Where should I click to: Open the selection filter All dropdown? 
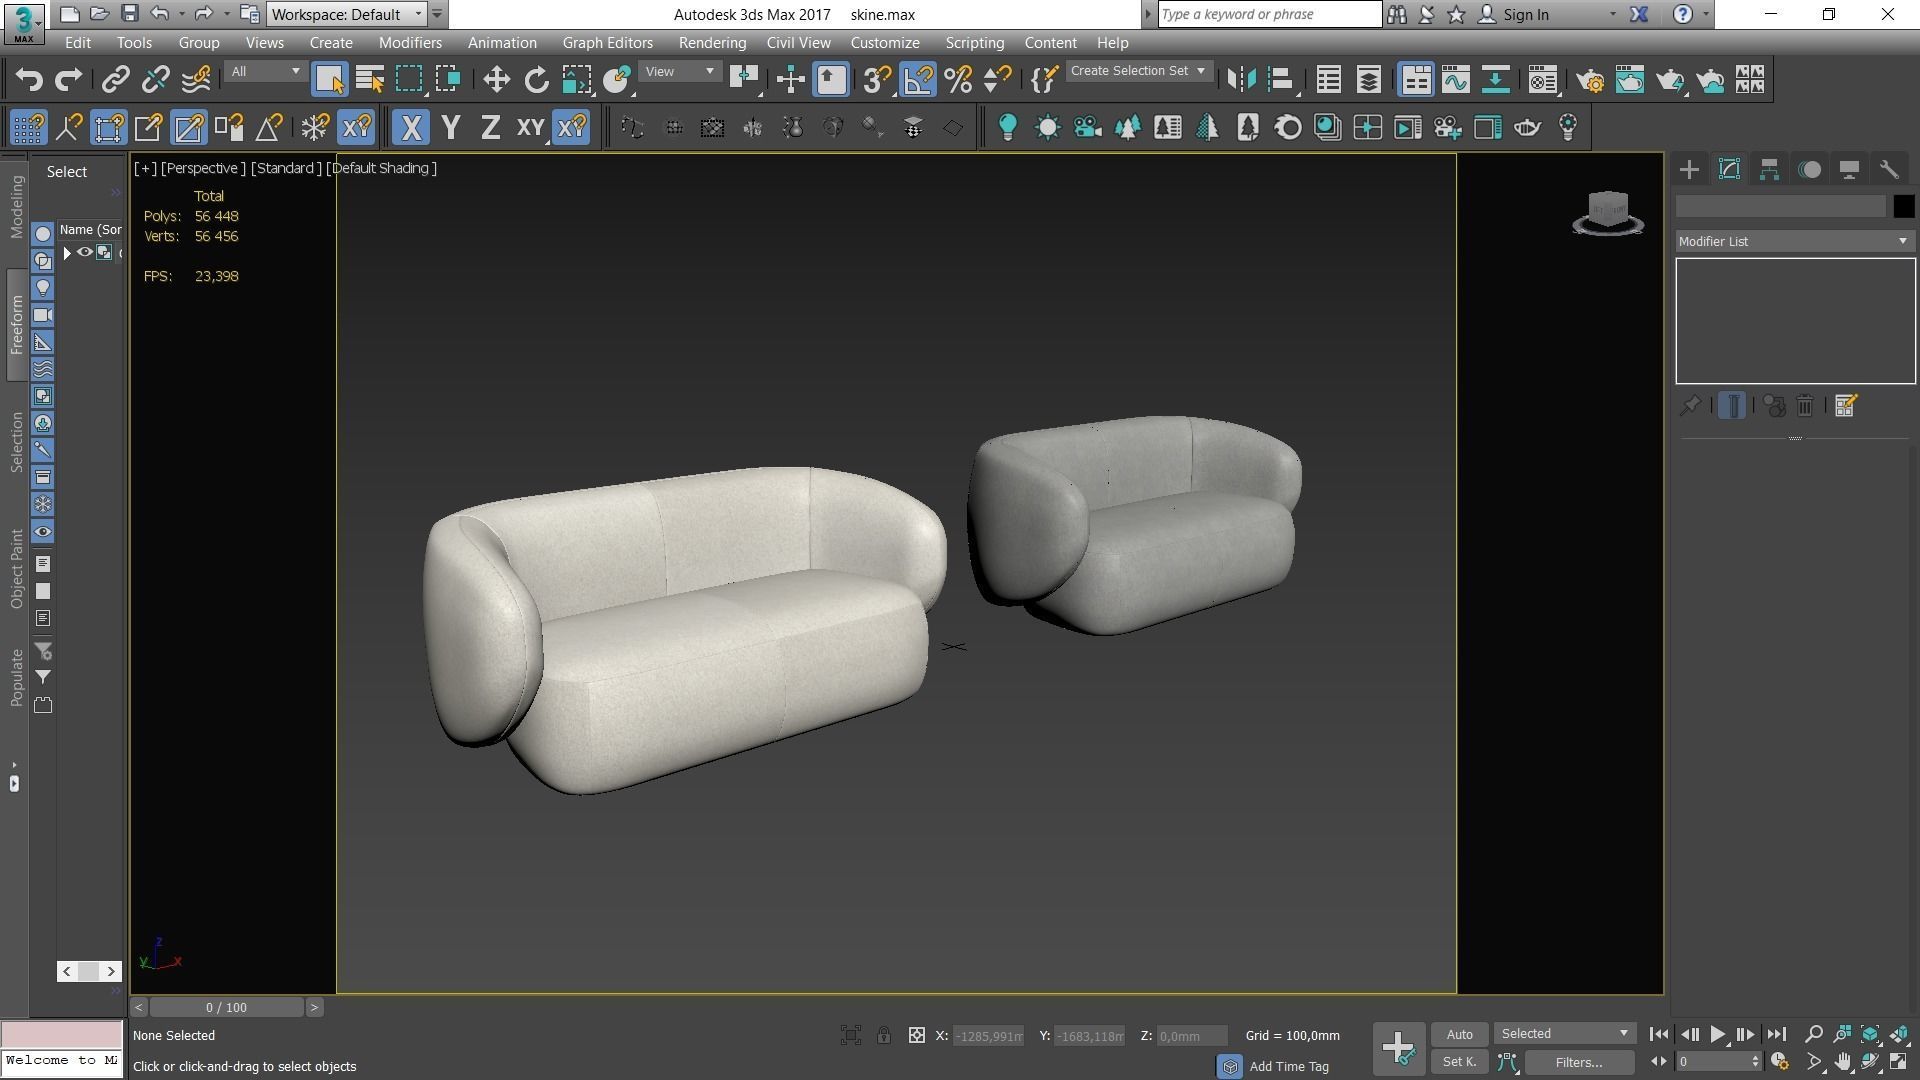[x=265, y=71]
